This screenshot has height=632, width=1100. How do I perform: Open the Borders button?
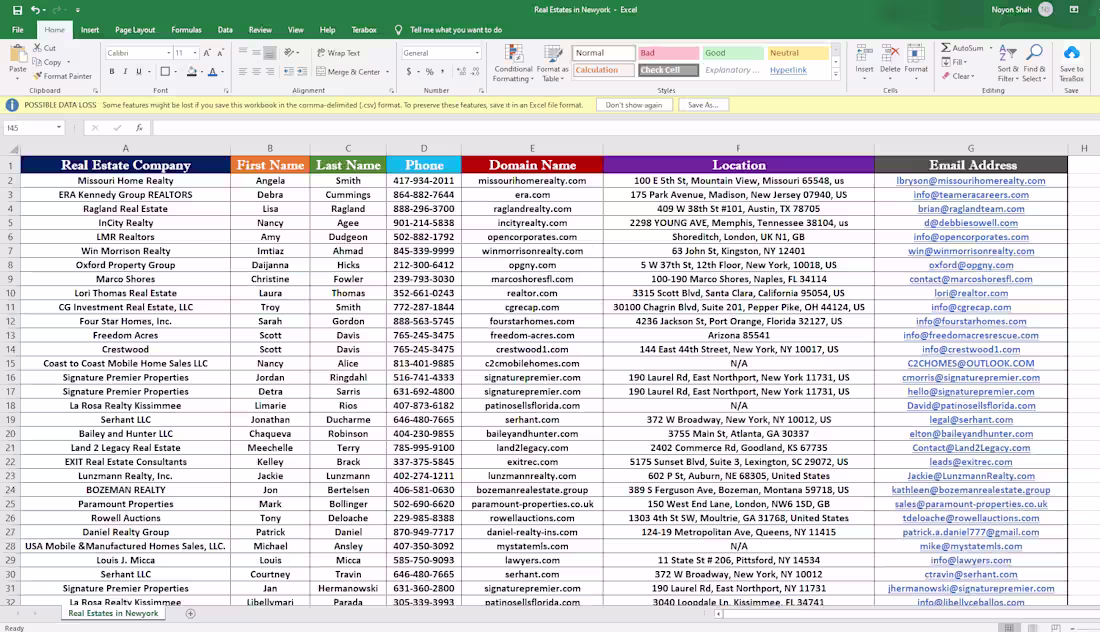(x=165, y=72)
